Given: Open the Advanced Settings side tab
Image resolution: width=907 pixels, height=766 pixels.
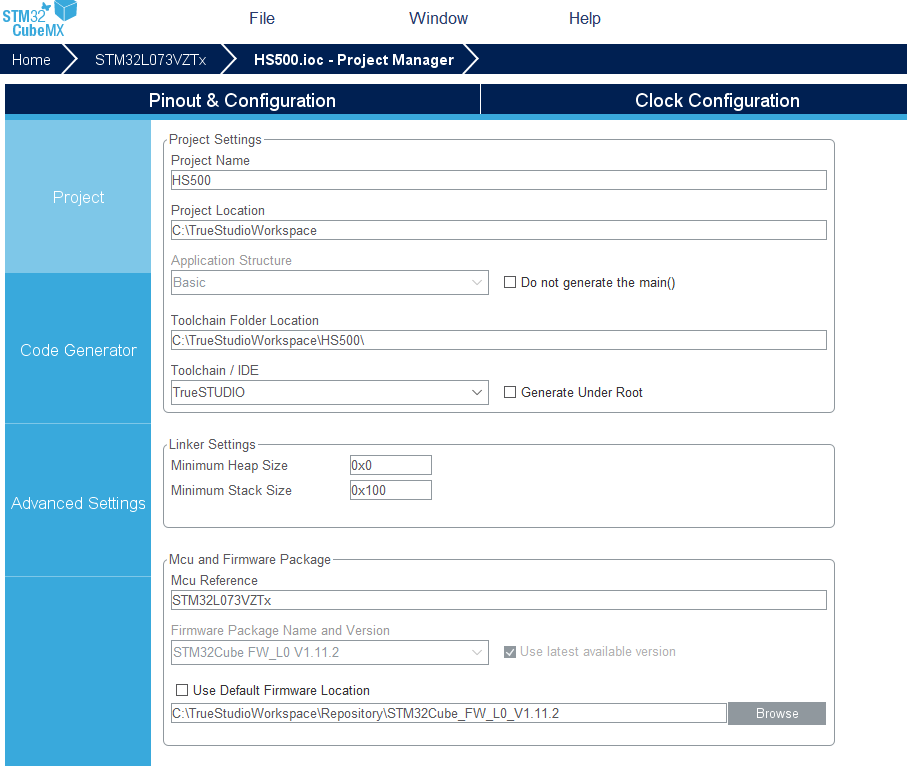Looking at the screenshot, I should point(78,503).
